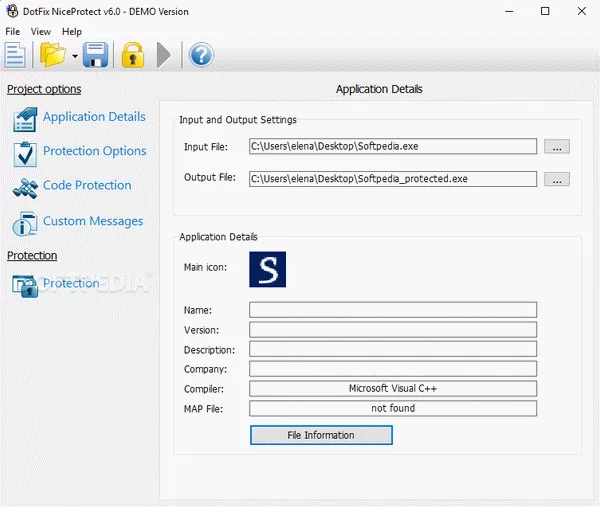This screenshot has height=507, width=600.
Task: Click the Application Details sidebar icon
Action: 25,119
